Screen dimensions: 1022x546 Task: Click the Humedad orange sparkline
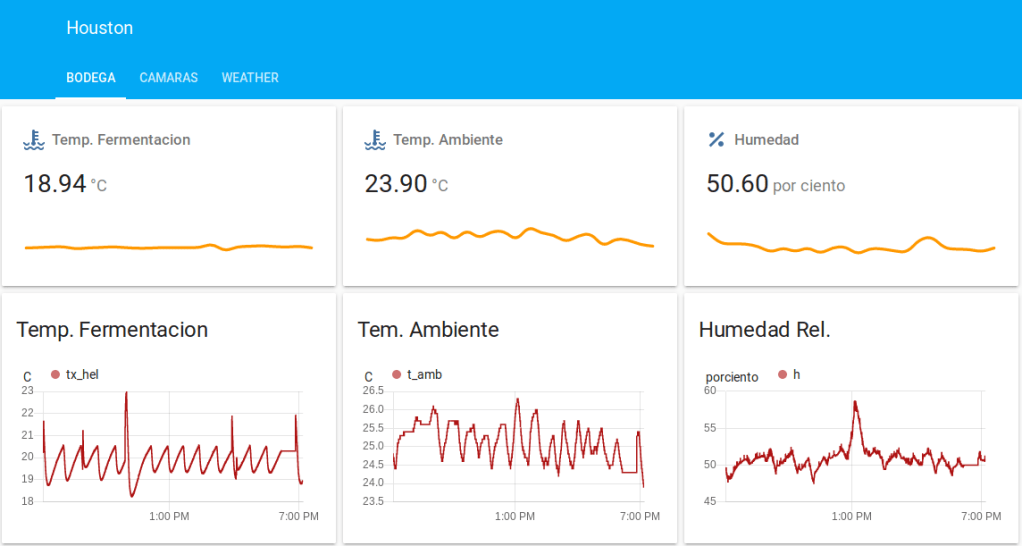pos(850,247)
